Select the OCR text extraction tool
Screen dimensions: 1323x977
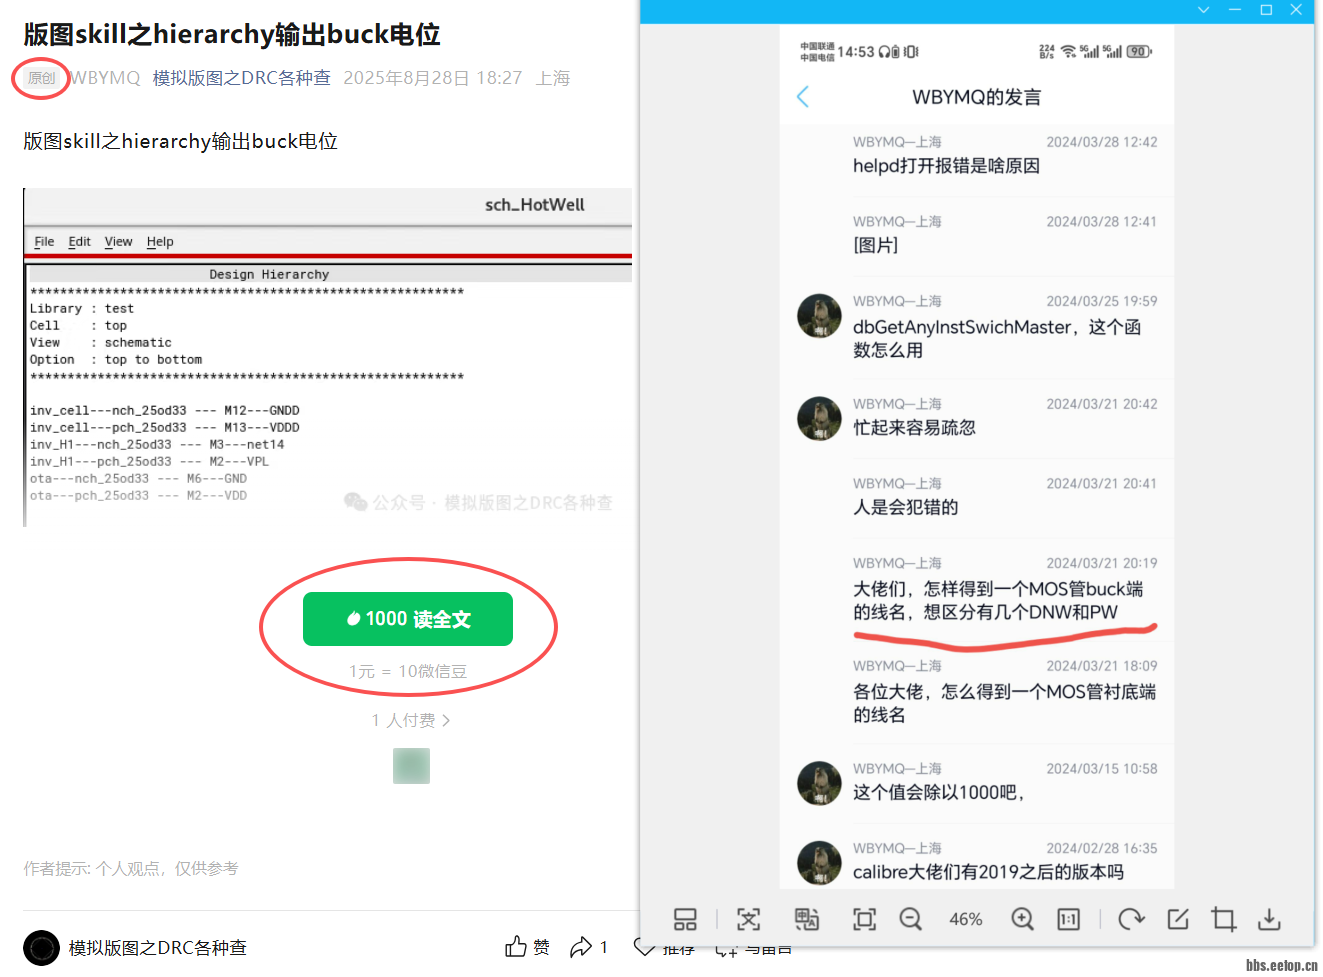[748, 919]
